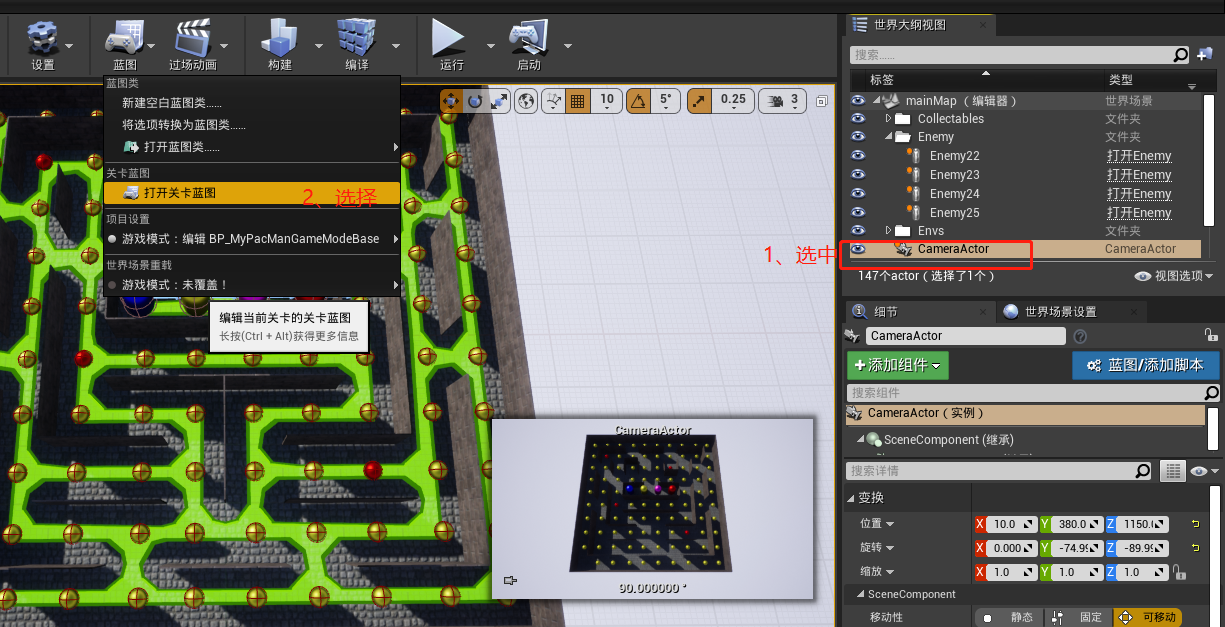This screenshot has height=627, width=1225.
Task: Open the 过场动画 cinematics toolbar icon
Action: pyautogui.click(x=193, y=42)
